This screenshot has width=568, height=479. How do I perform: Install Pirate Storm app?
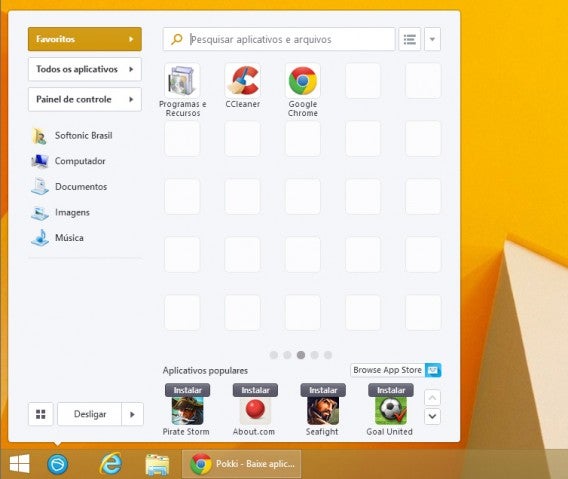[x=187, y=390]
